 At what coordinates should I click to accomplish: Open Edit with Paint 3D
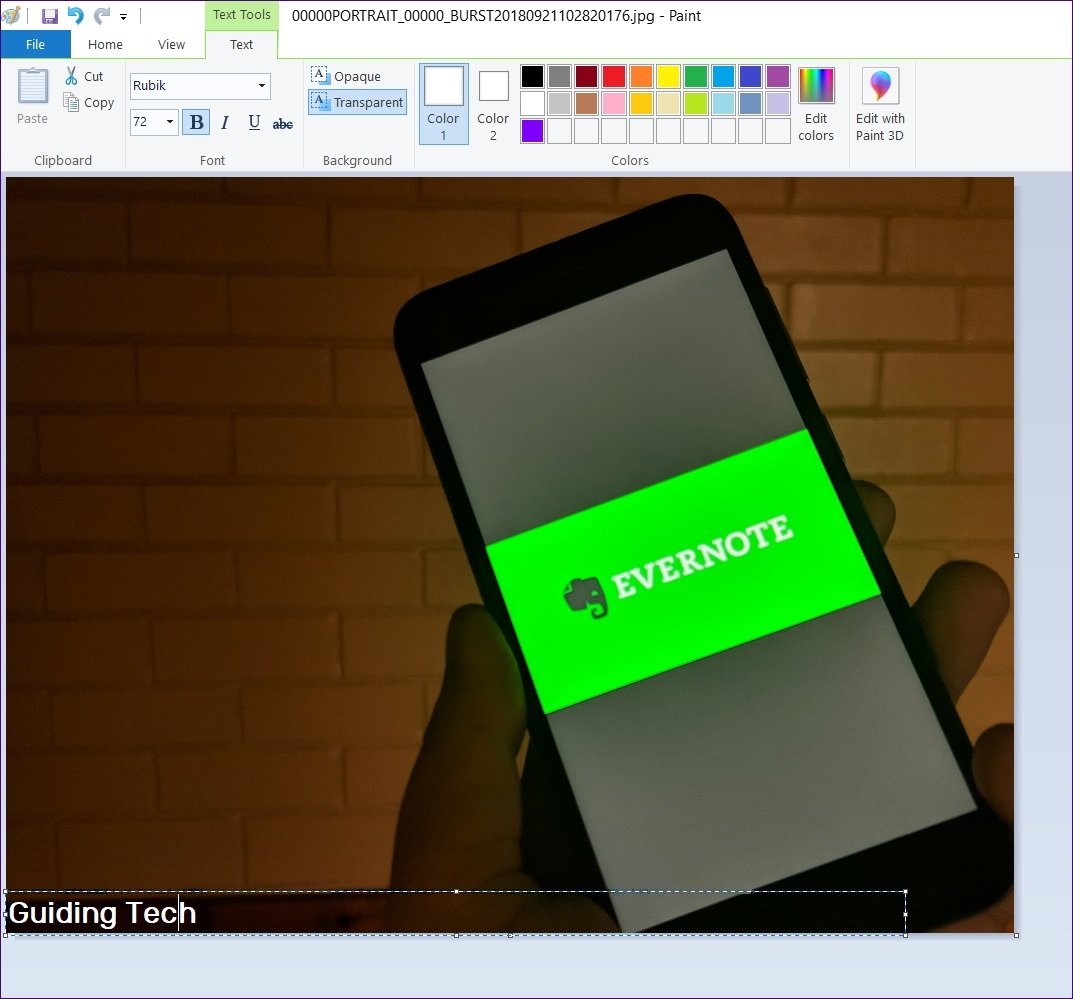coord(880,104)
